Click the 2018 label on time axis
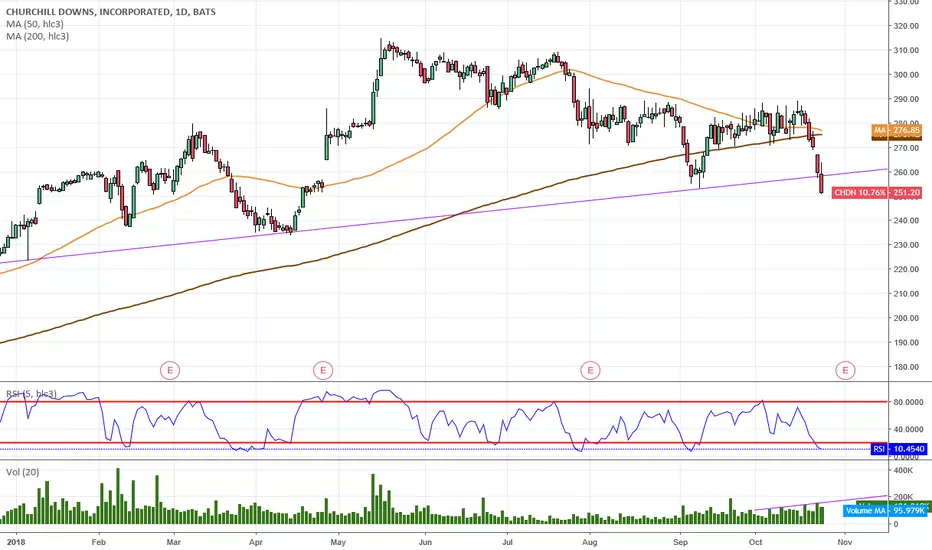 tap(16, 542)
